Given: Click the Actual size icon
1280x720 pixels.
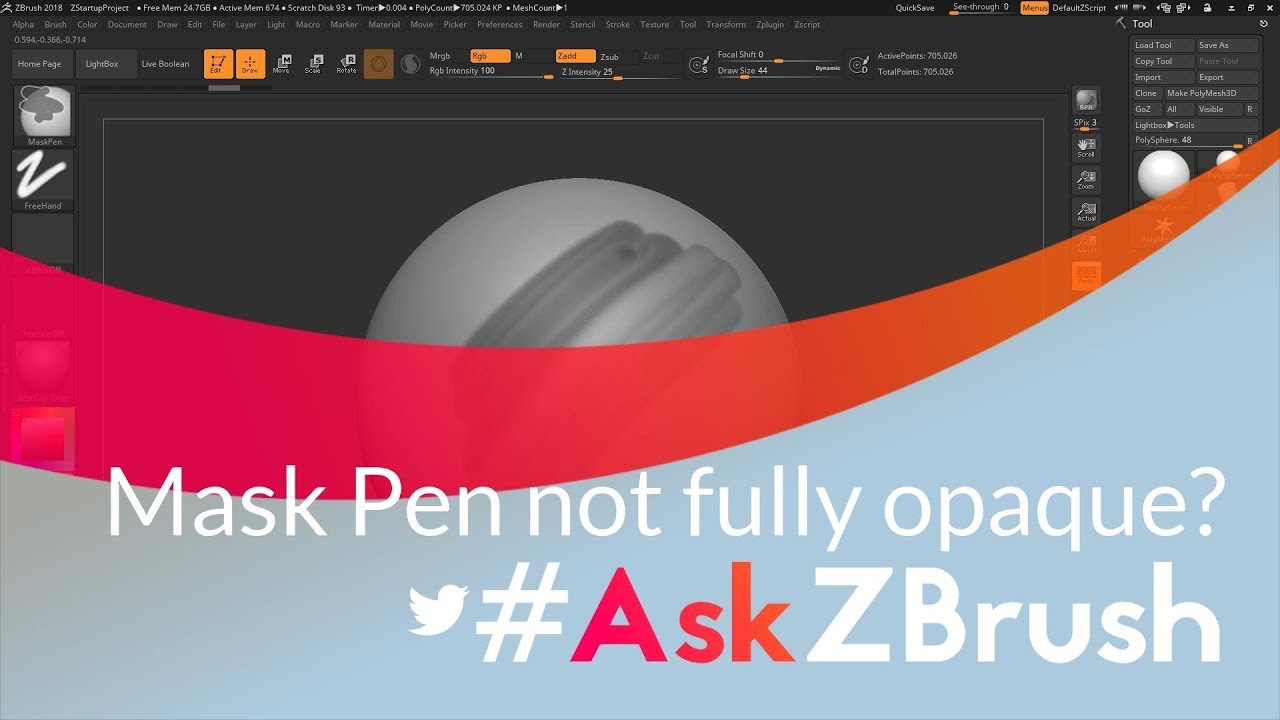Looking at the screenshot, I should pos(1086,211).
